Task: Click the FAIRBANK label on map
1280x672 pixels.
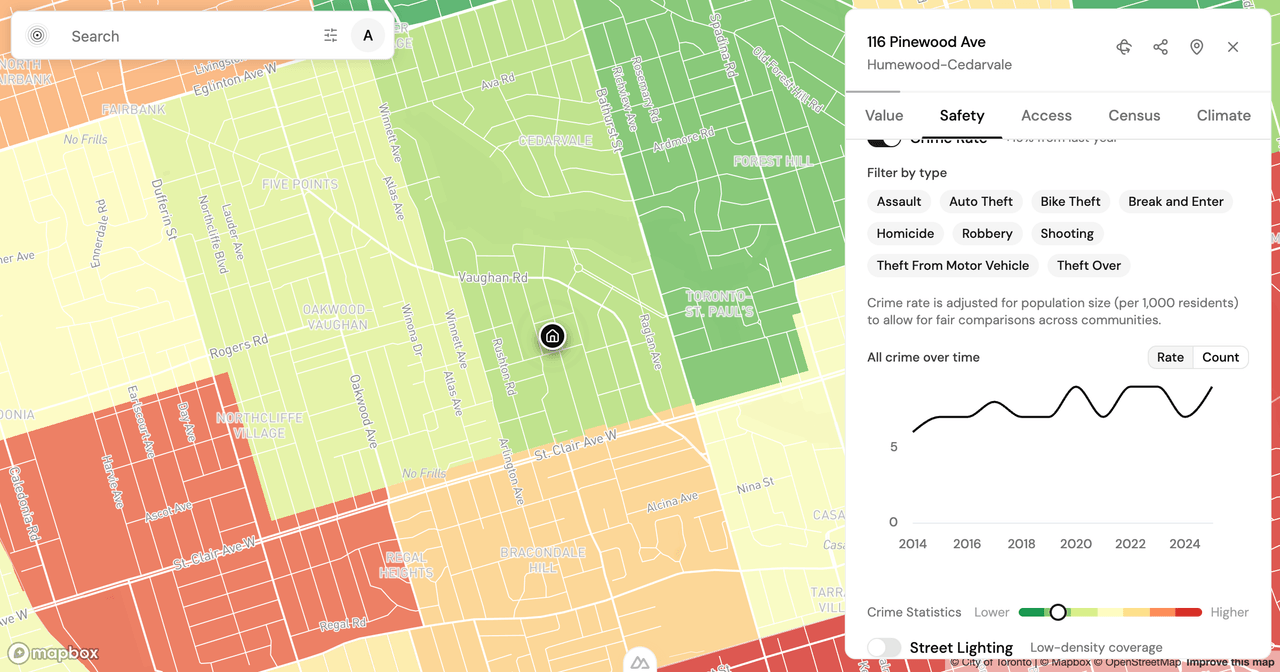Action: [x=133, y=109]
